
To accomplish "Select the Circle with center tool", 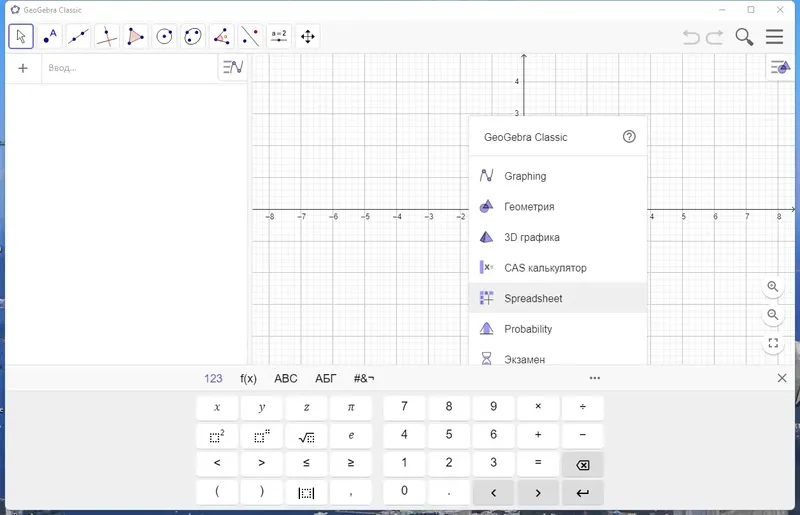I will point(164,36).
